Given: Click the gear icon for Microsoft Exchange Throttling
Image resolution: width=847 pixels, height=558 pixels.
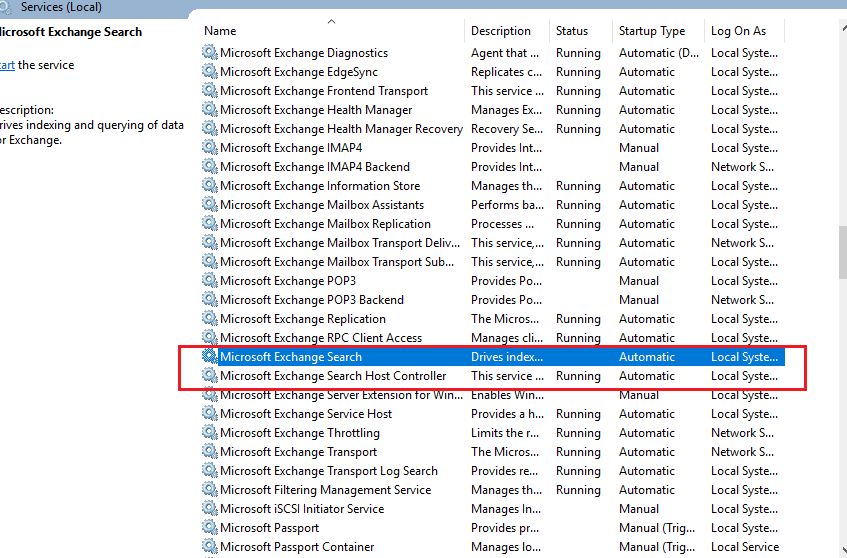Looking at the screenshot, I should point(210,432).
